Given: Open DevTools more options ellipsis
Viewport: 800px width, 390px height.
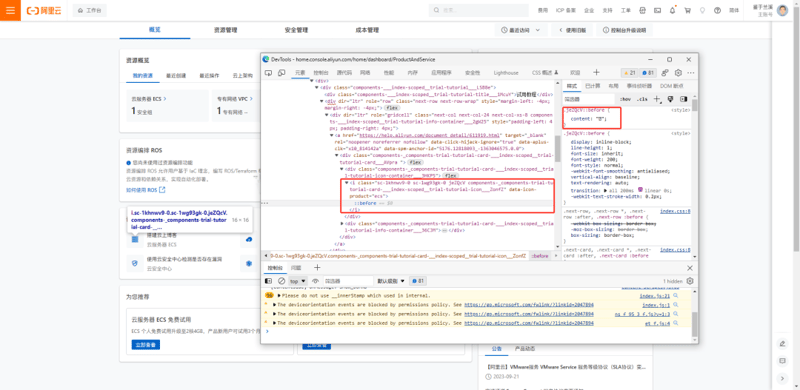Looking at the screenshot, I should [x=691, y=73].
